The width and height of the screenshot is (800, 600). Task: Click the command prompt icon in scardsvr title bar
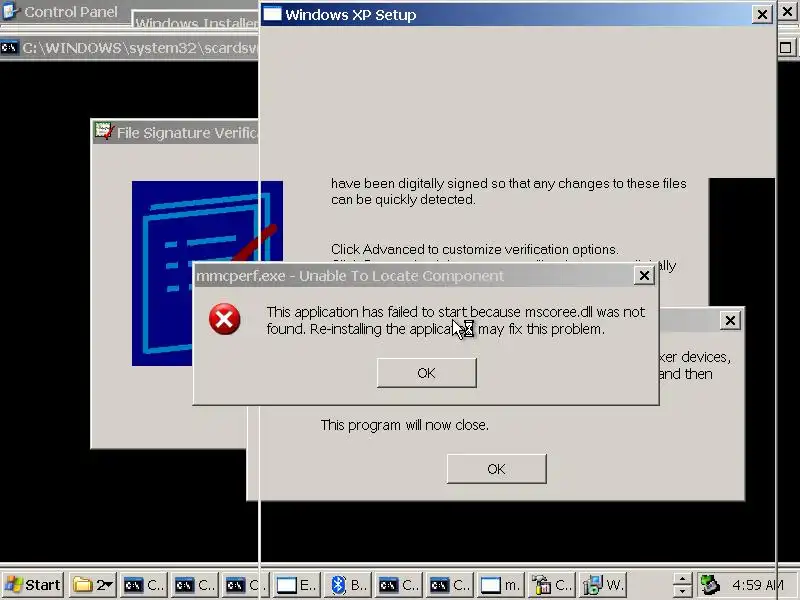[9, 48]
